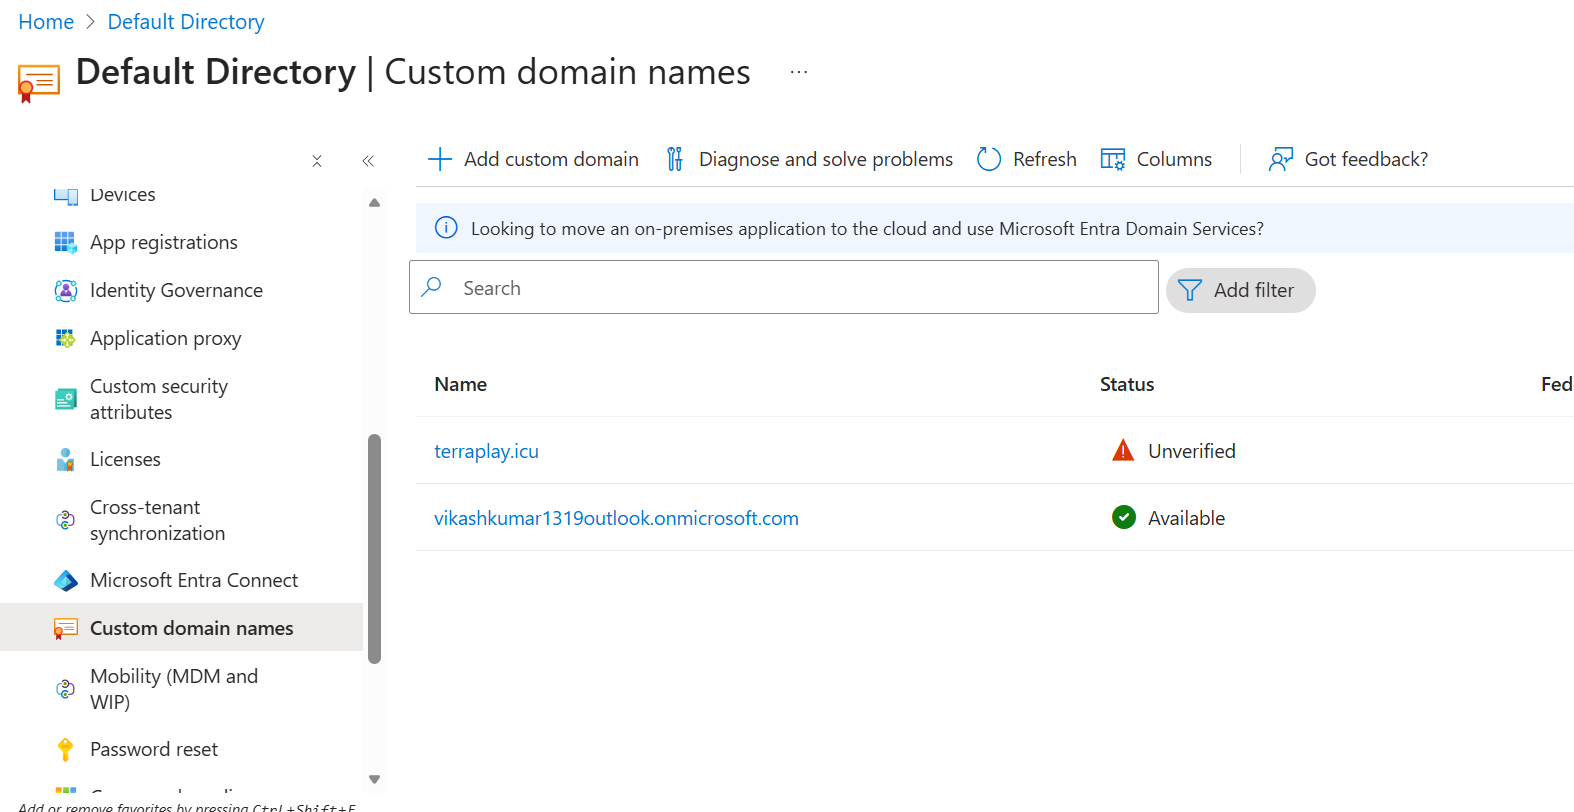1574x812 pixels.
Task: Click the Microsoft Entra Connect diamond icon
Action: coord(65,580)
